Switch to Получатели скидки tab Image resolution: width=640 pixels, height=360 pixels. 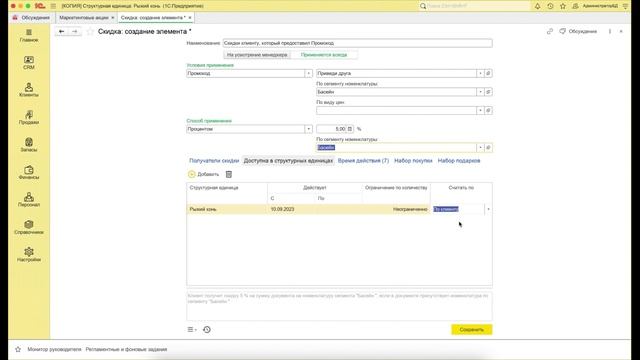click(214, 161)
